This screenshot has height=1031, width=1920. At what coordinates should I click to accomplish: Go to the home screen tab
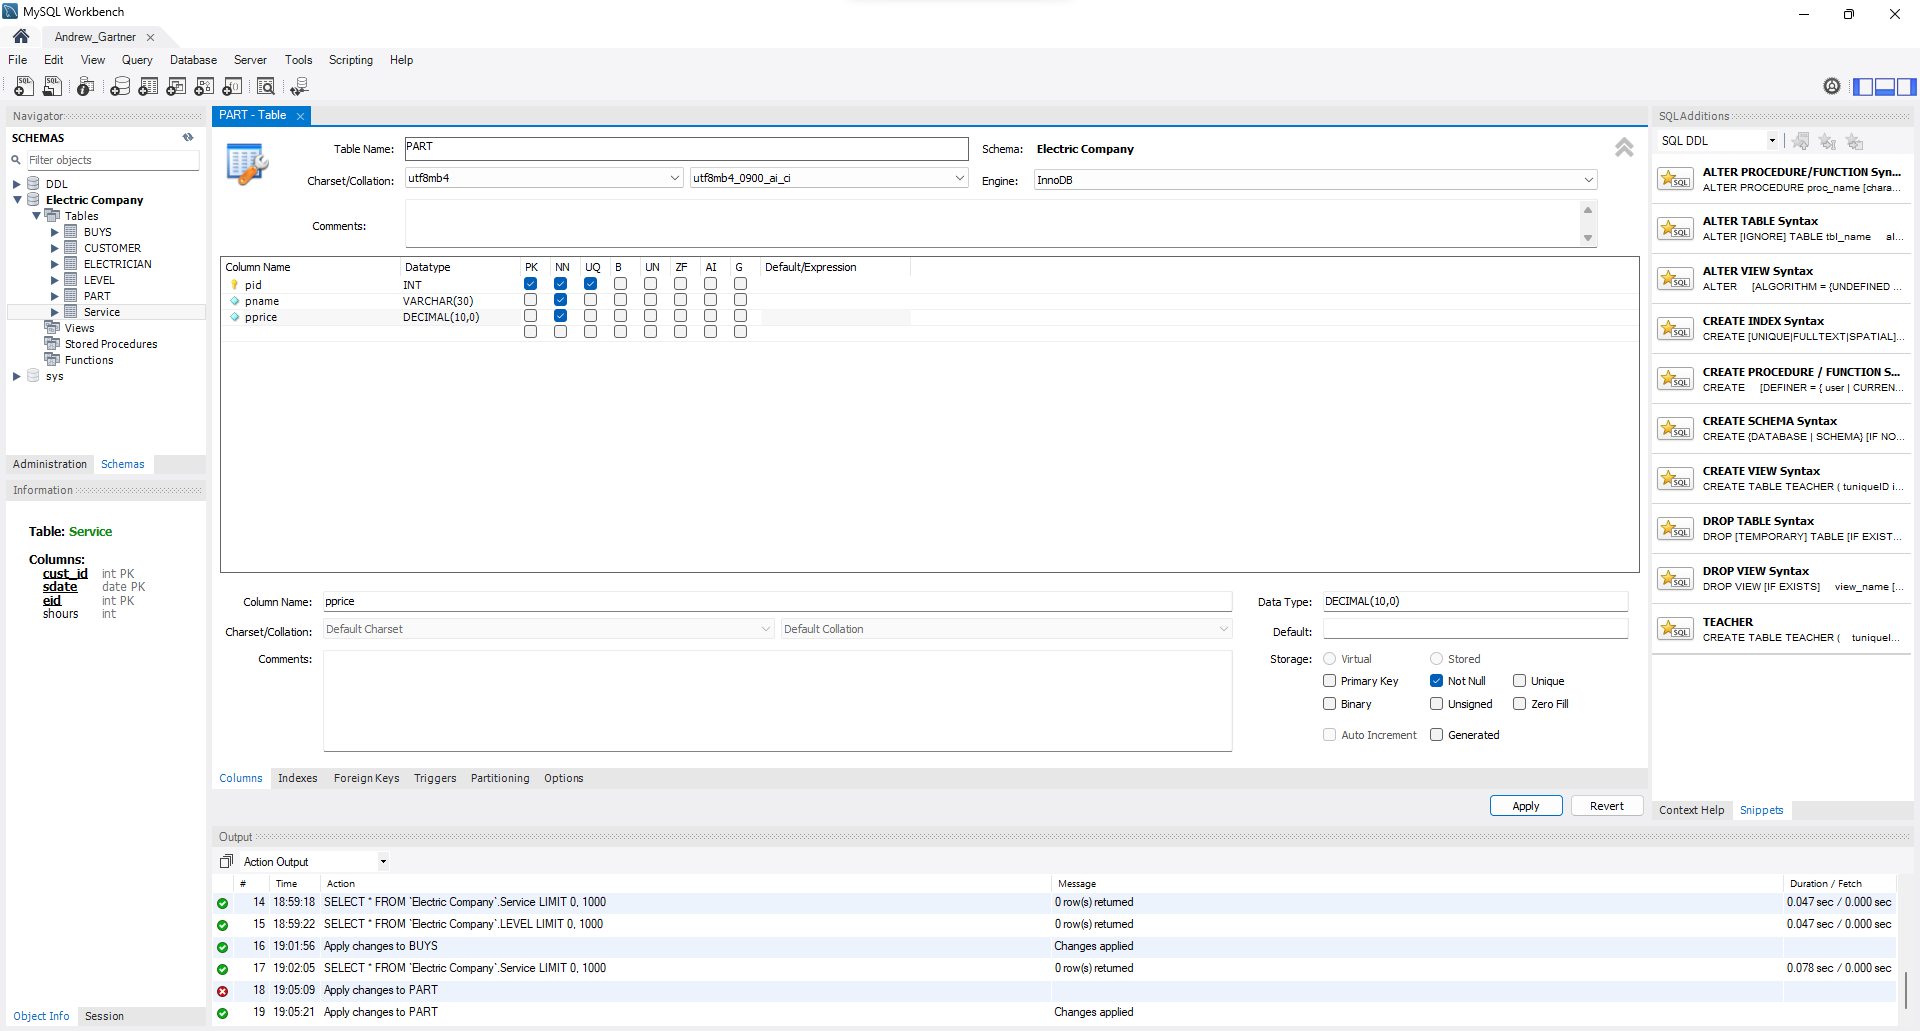pos(21,36)
